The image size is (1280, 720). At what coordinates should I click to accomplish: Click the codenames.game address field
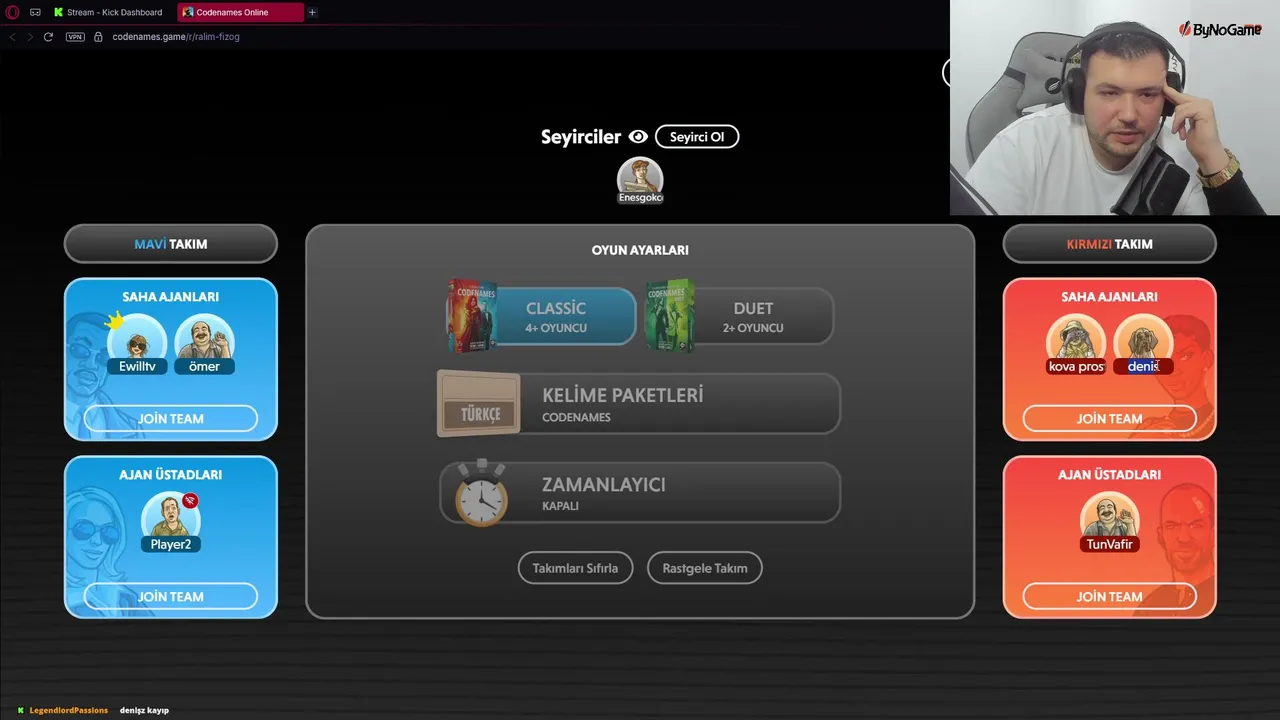tap(176, 37)
